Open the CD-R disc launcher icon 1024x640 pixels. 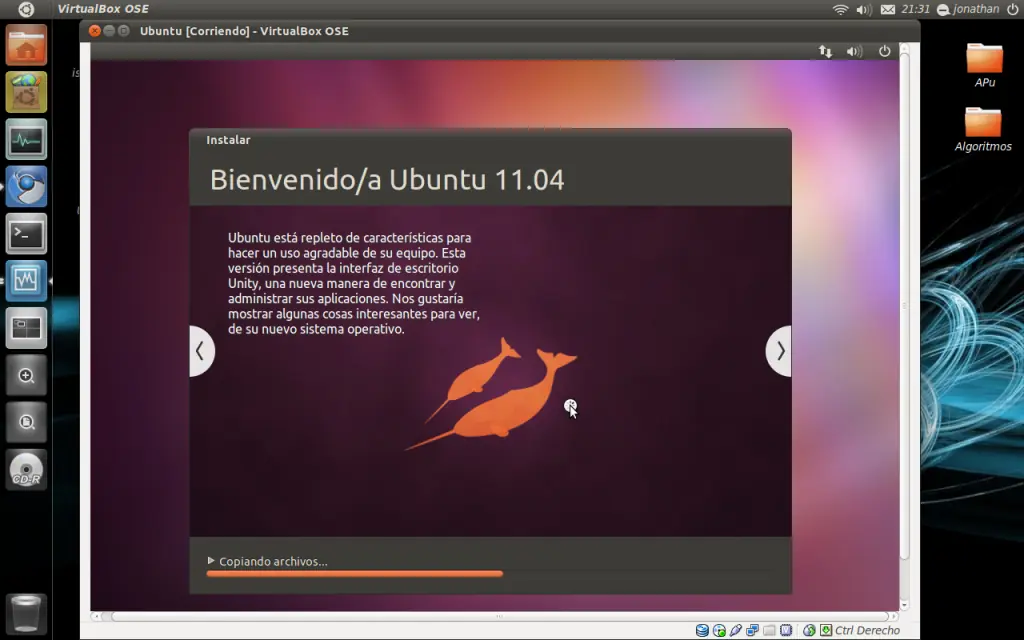tap(26, 469)
